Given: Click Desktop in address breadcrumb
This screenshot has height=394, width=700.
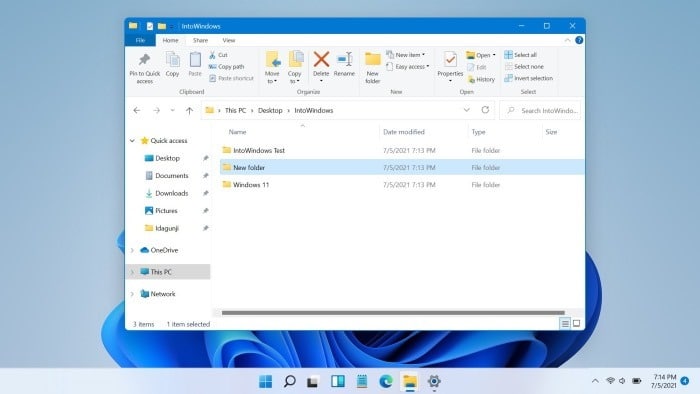Looking at the screenshot, I should point(270,110).
